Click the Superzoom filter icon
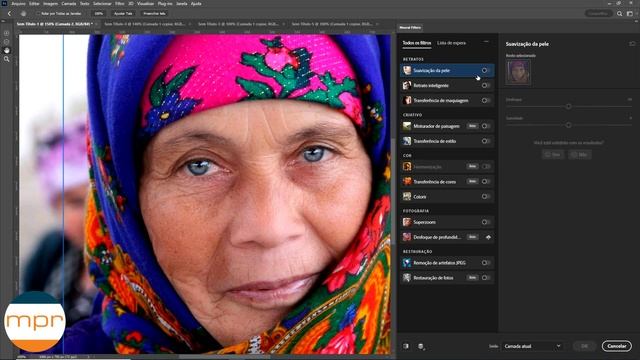Viewport: 640px width, 360px height. tap(407, 222)
